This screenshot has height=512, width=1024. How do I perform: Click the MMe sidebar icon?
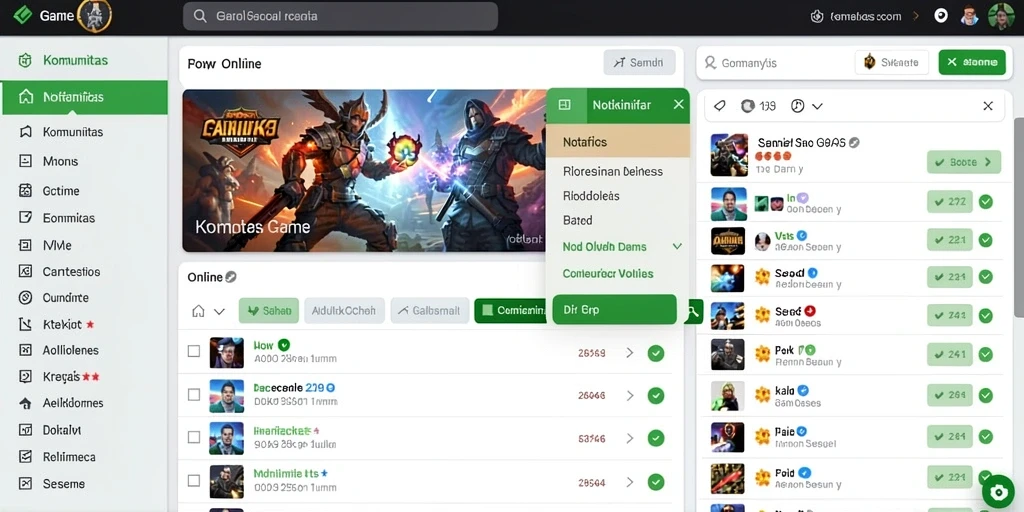[x=25, y=246]
